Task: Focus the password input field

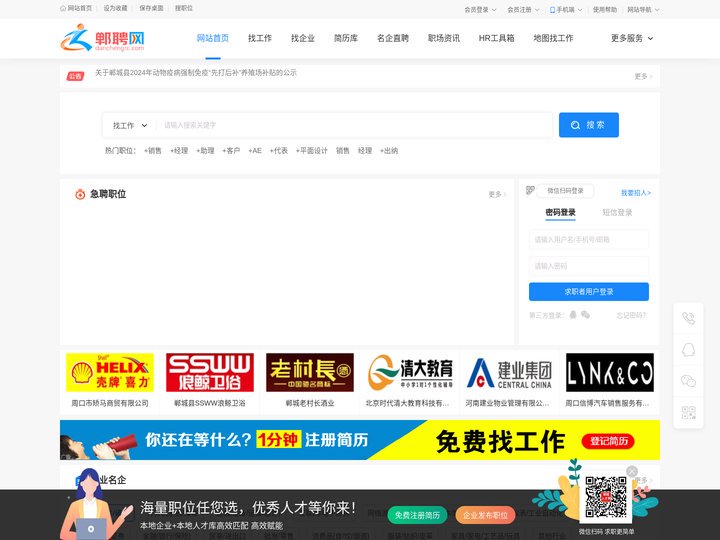Action: pyautogui.click(x=589, y=266)
